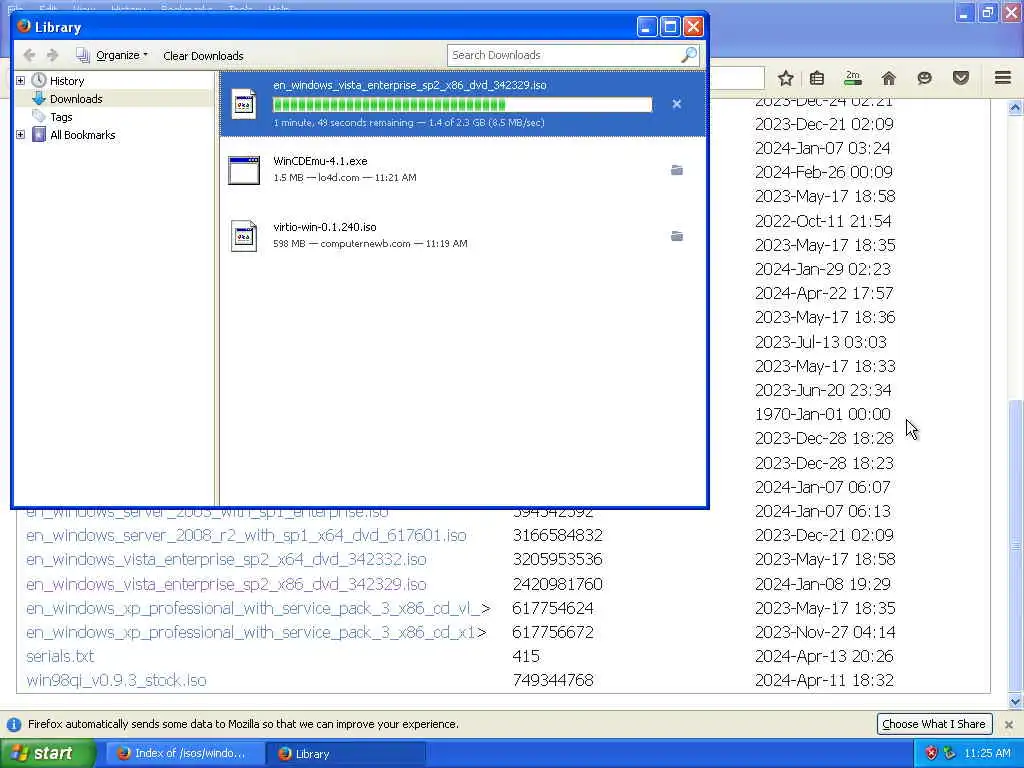Expand the All Bookmarks tree node

coord(20,135)
